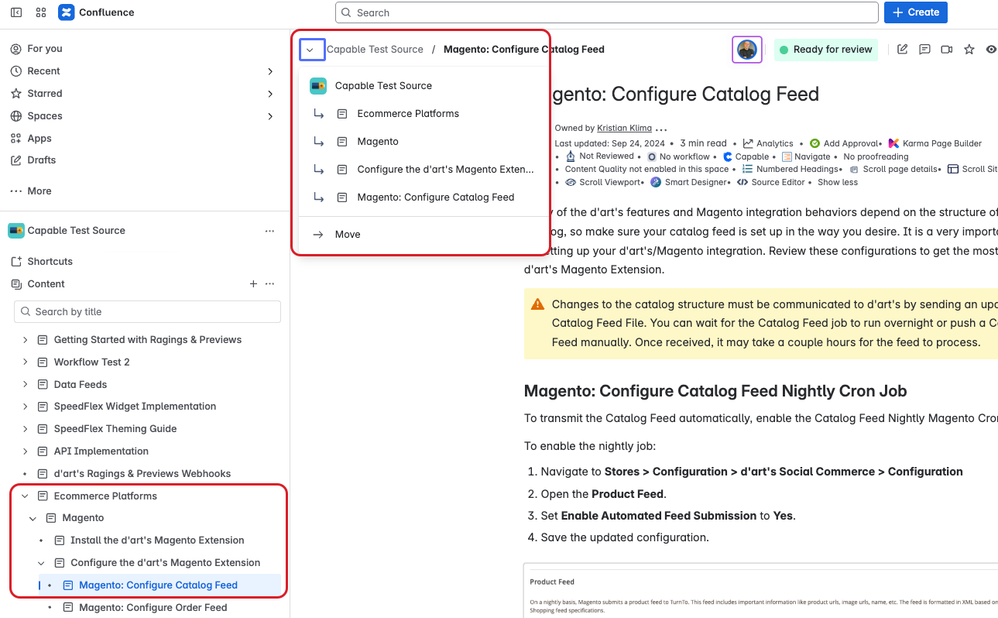The height and width of the screenshot is (618, 998).
Task: Click the user avatar in page header
Action: [x=747, y=50]
